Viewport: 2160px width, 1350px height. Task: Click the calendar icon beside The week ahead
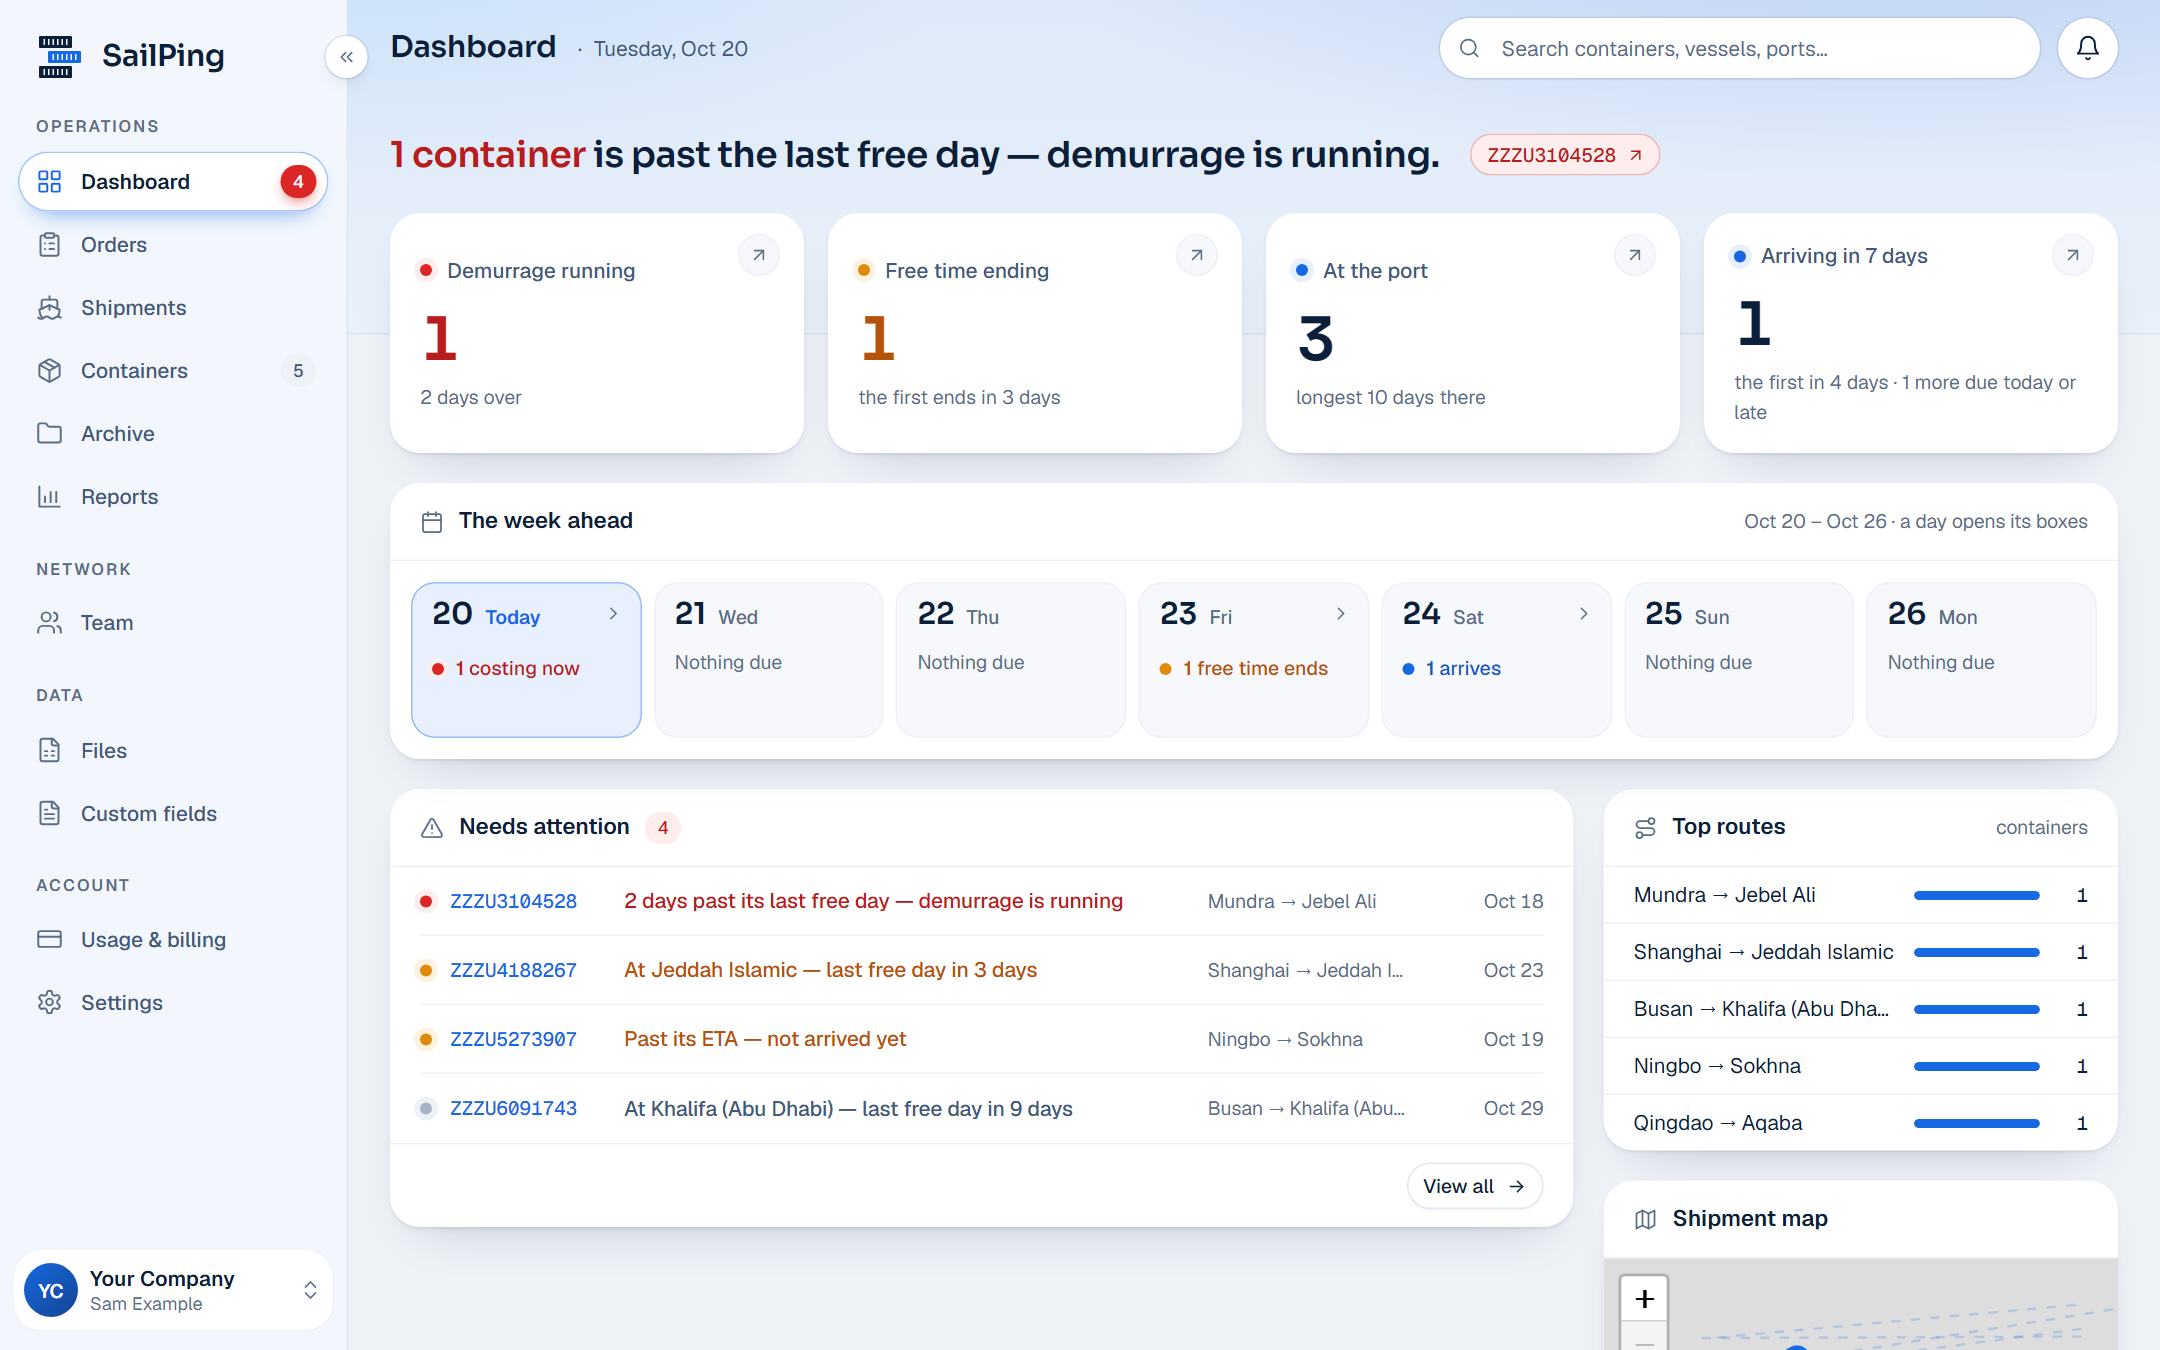pyautogui.click(x=432, y=521)
